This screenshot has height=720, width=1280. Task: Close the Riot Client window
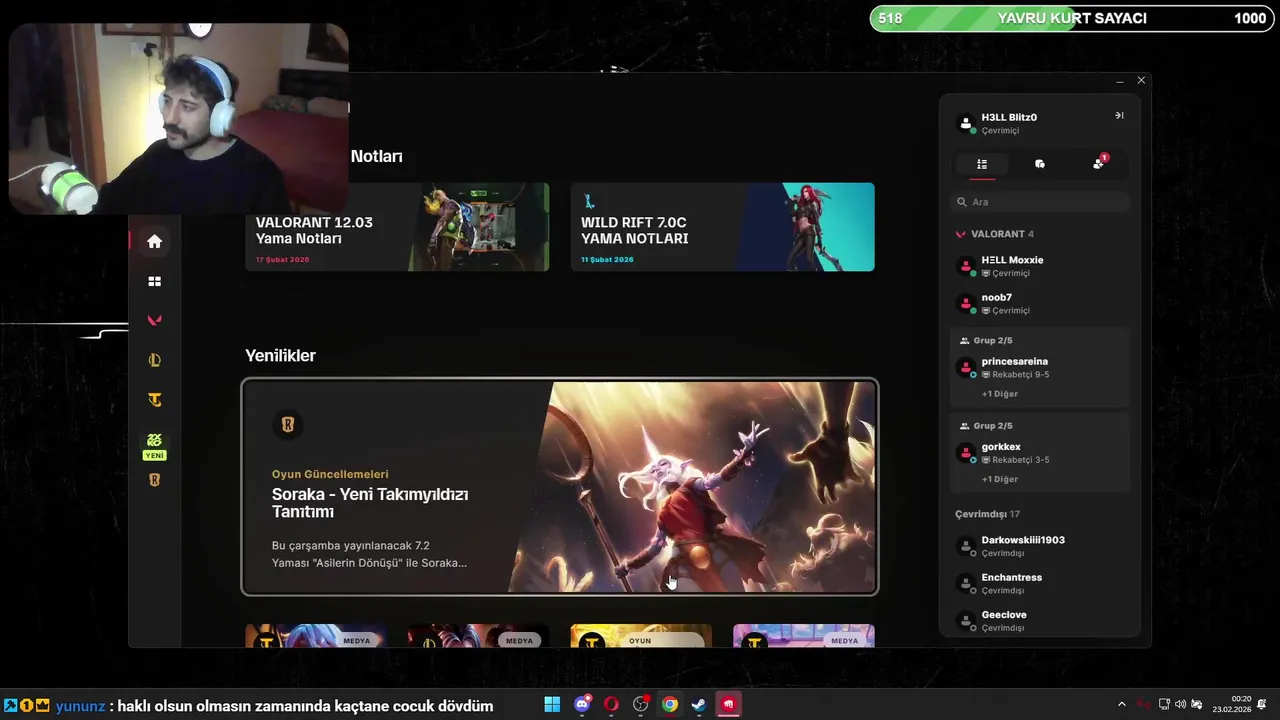(x=1141, y=80)
